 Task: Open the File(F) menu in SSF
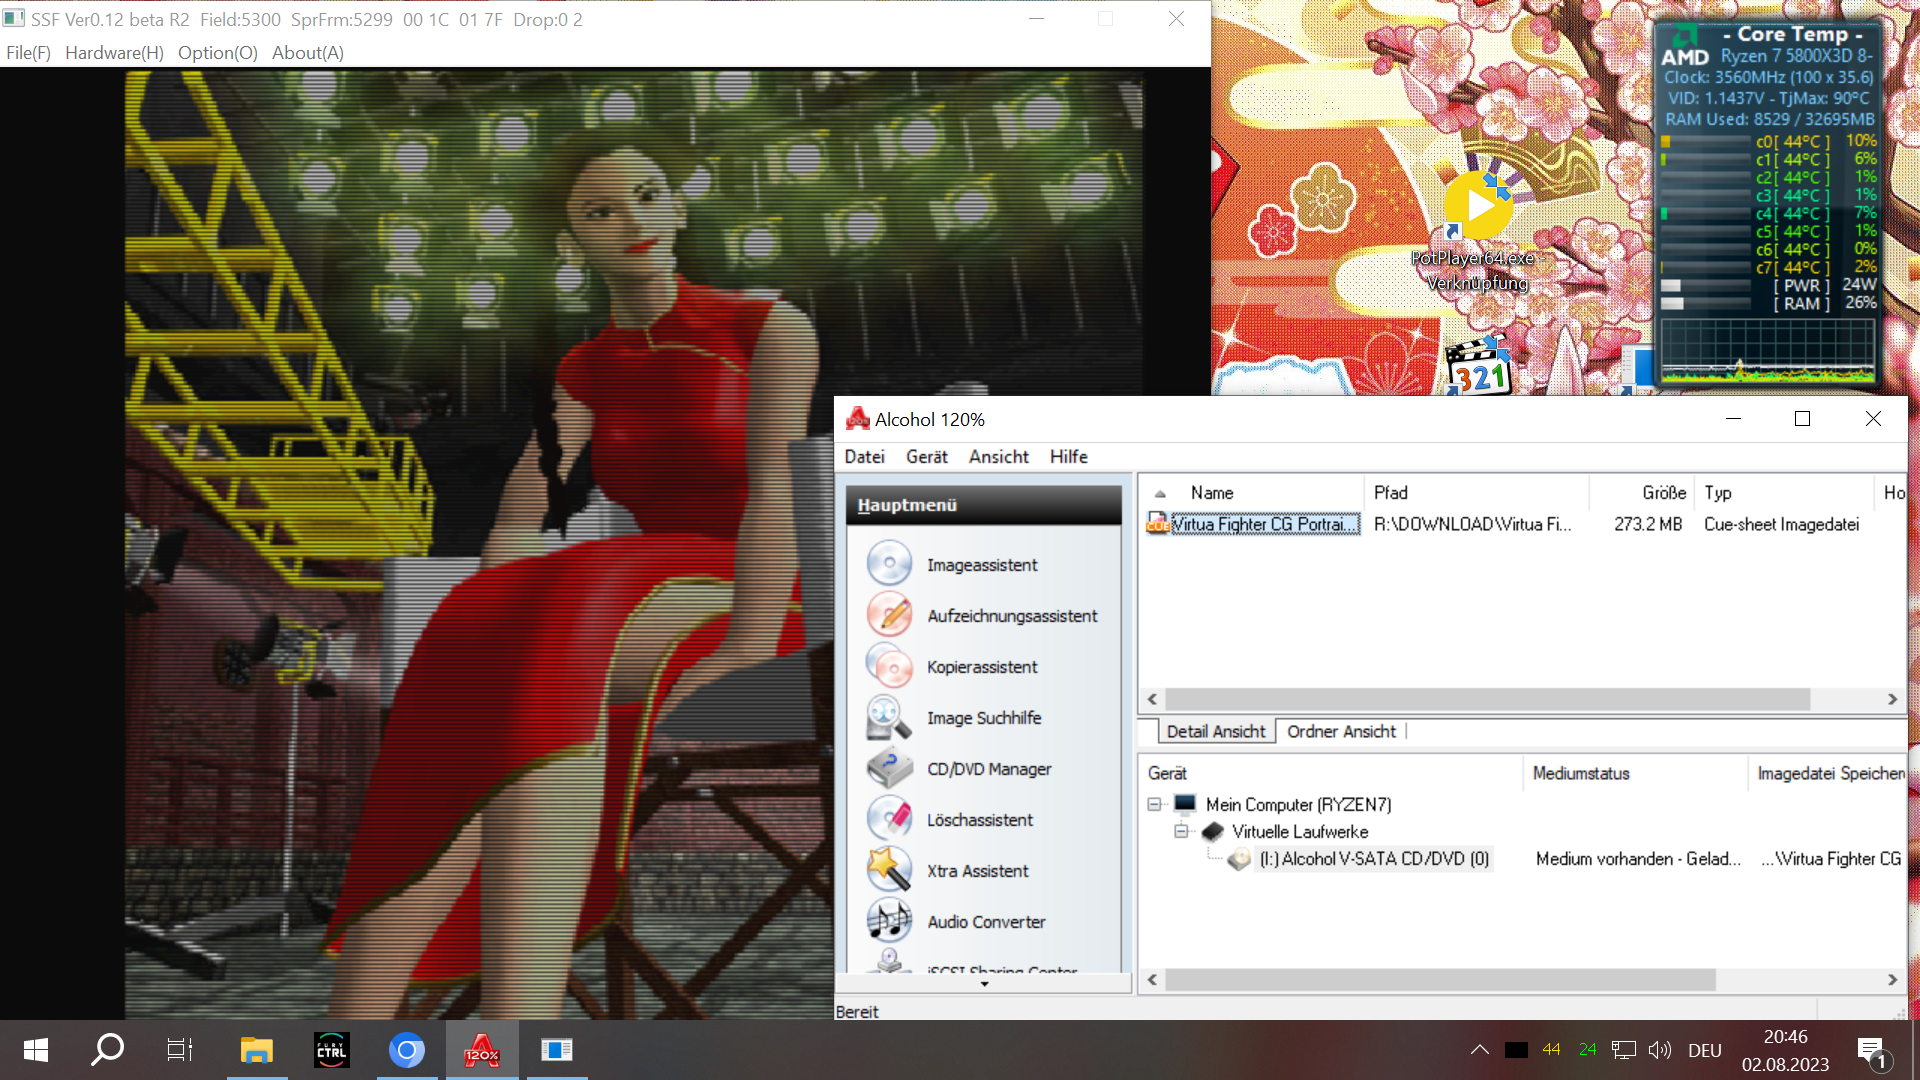click(28, 53)
